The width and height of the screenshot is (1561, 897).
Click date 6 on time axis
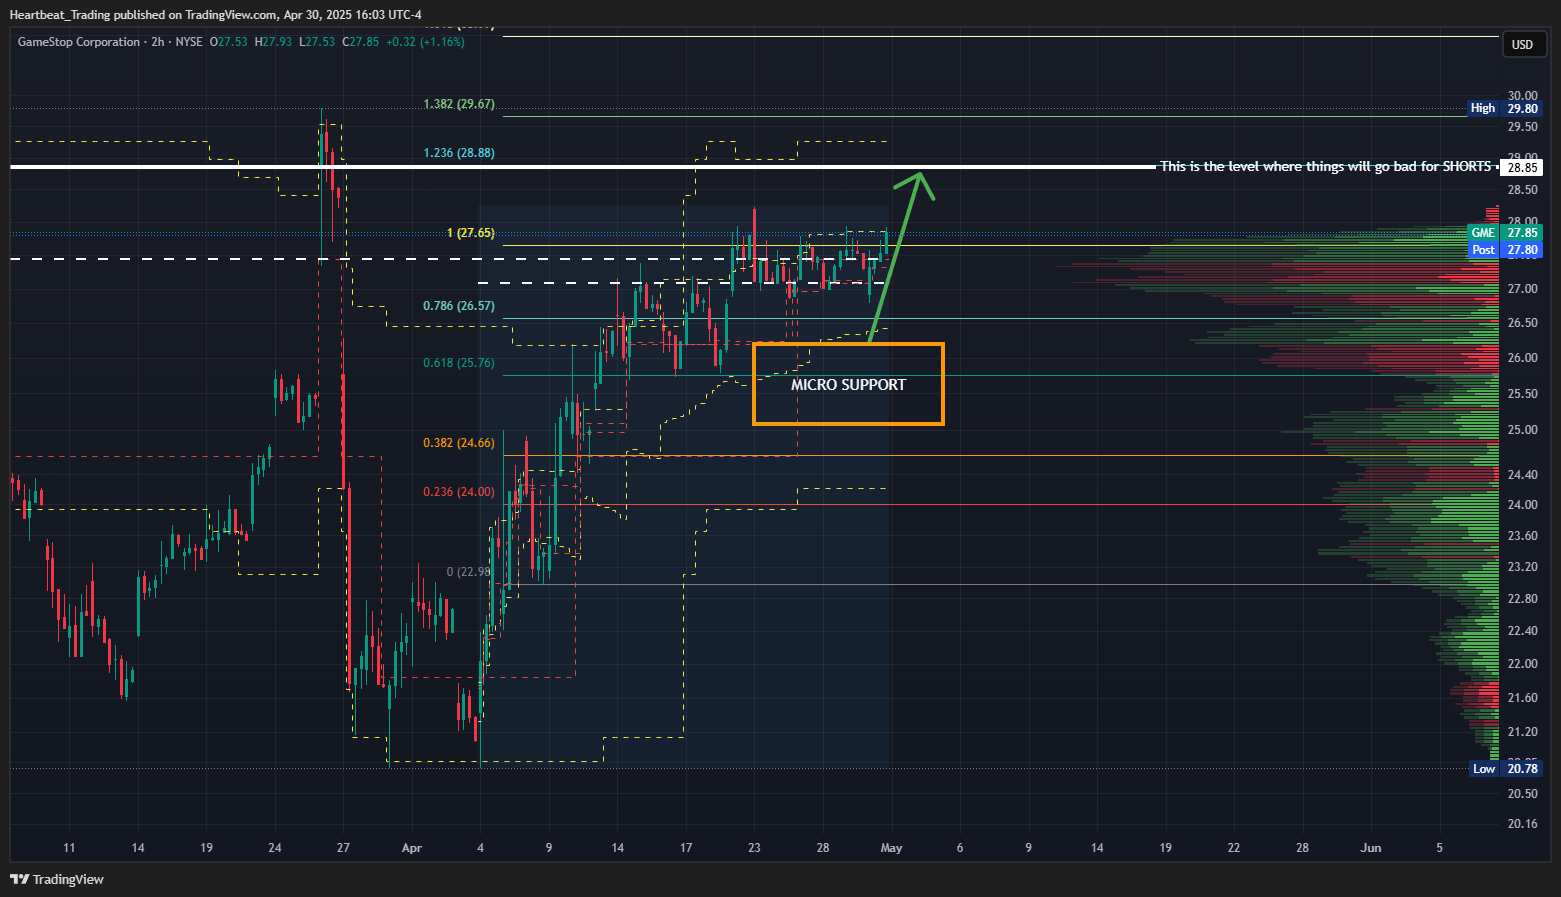tap(960, 848)
